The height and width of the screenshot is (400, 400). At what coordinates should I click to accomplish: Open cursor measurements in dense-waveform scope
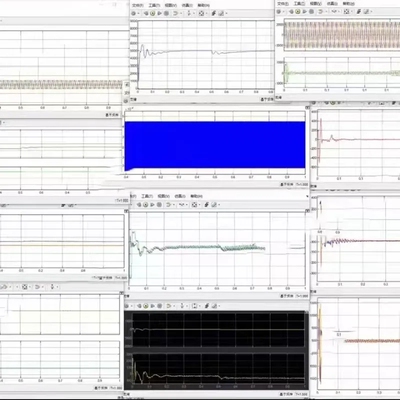(366, 11)
